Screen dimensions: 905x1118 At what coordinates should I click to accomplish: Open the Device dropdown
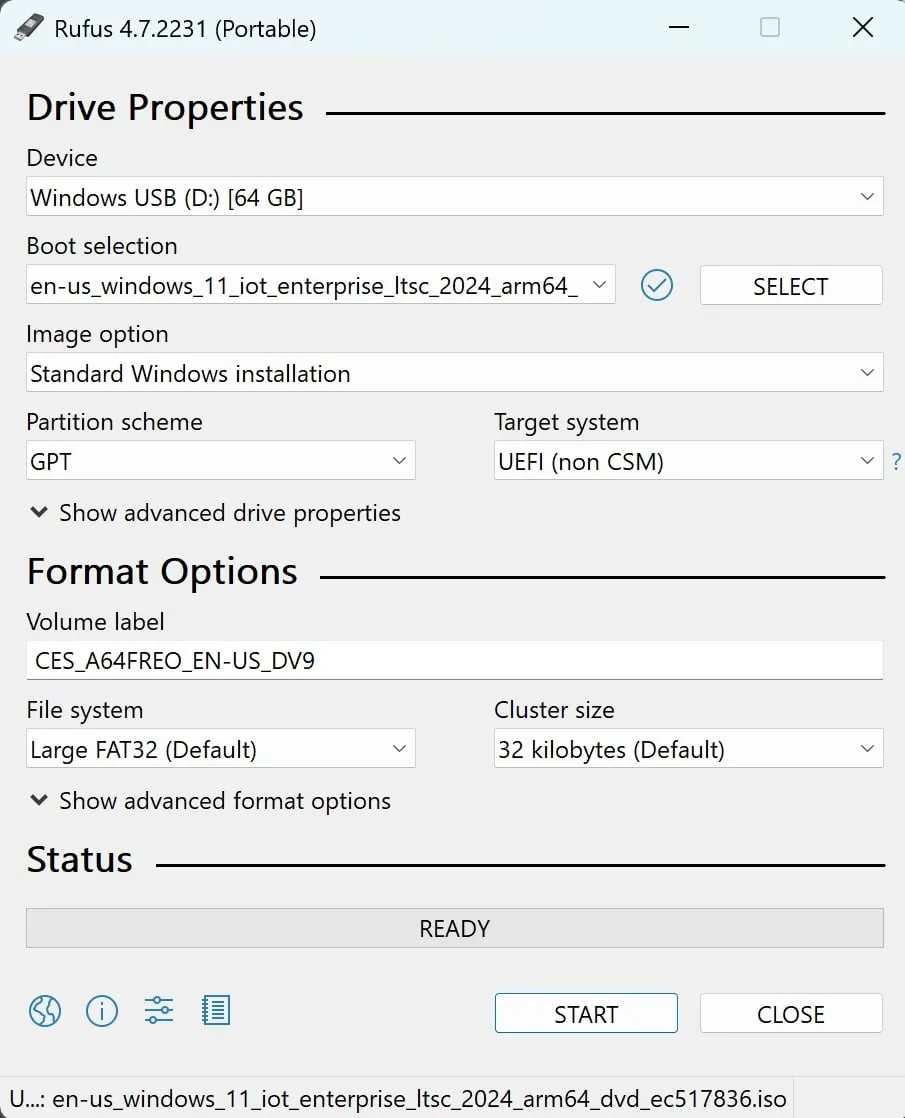454,197
